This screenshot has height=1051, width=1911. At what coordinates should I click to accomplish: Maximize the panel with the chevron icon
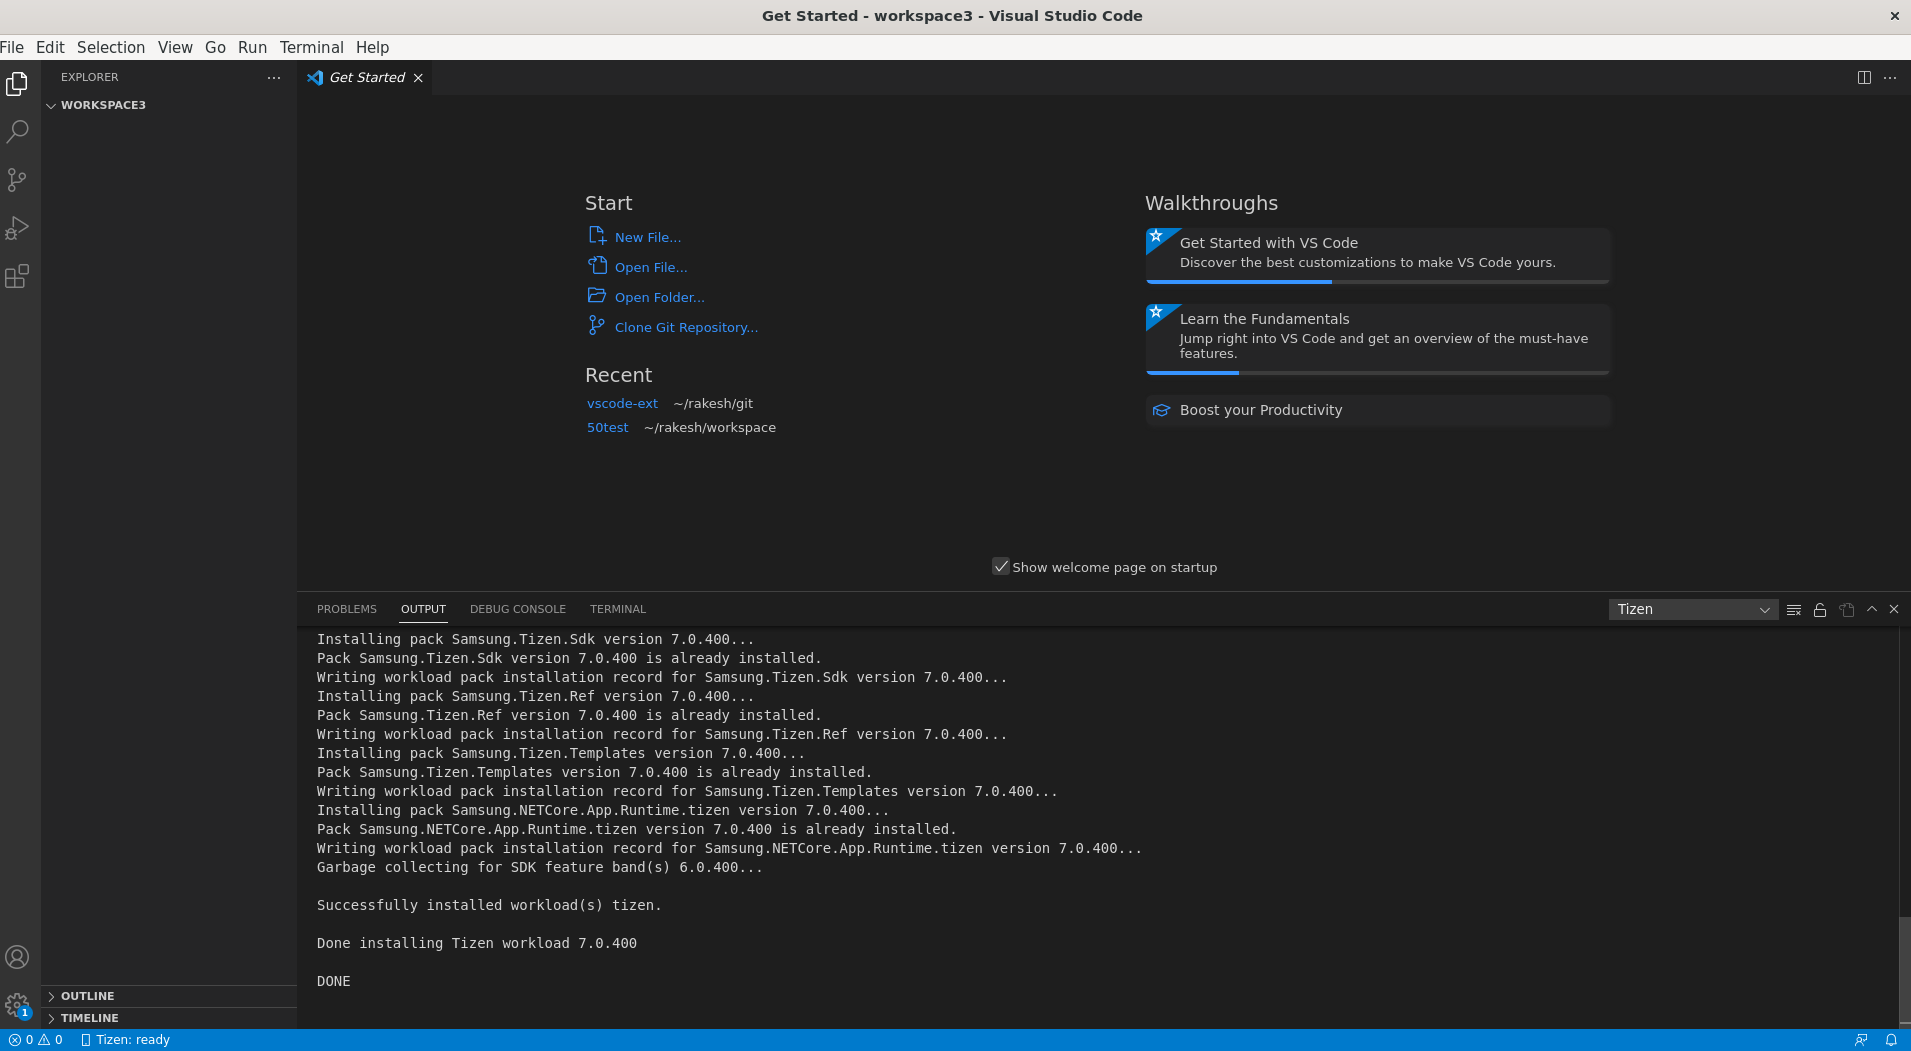tap(1869, 609)
